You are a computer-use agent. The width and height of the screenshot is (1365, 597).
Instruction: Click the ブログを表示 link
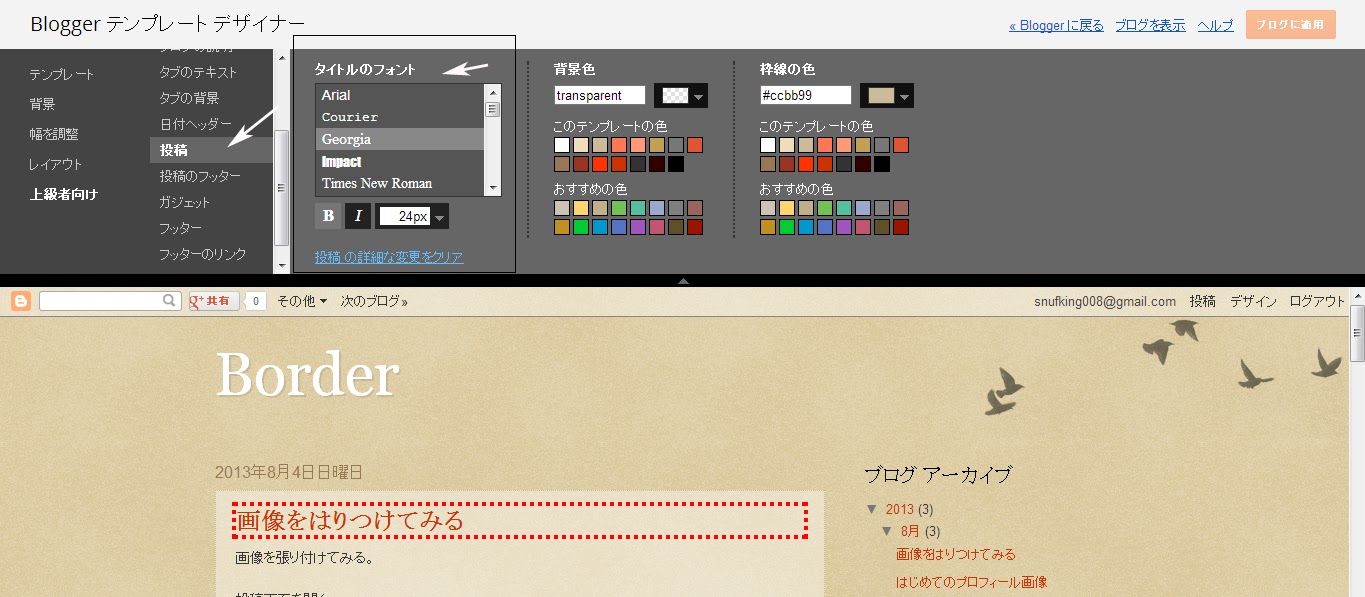[x=1150, y=26]
